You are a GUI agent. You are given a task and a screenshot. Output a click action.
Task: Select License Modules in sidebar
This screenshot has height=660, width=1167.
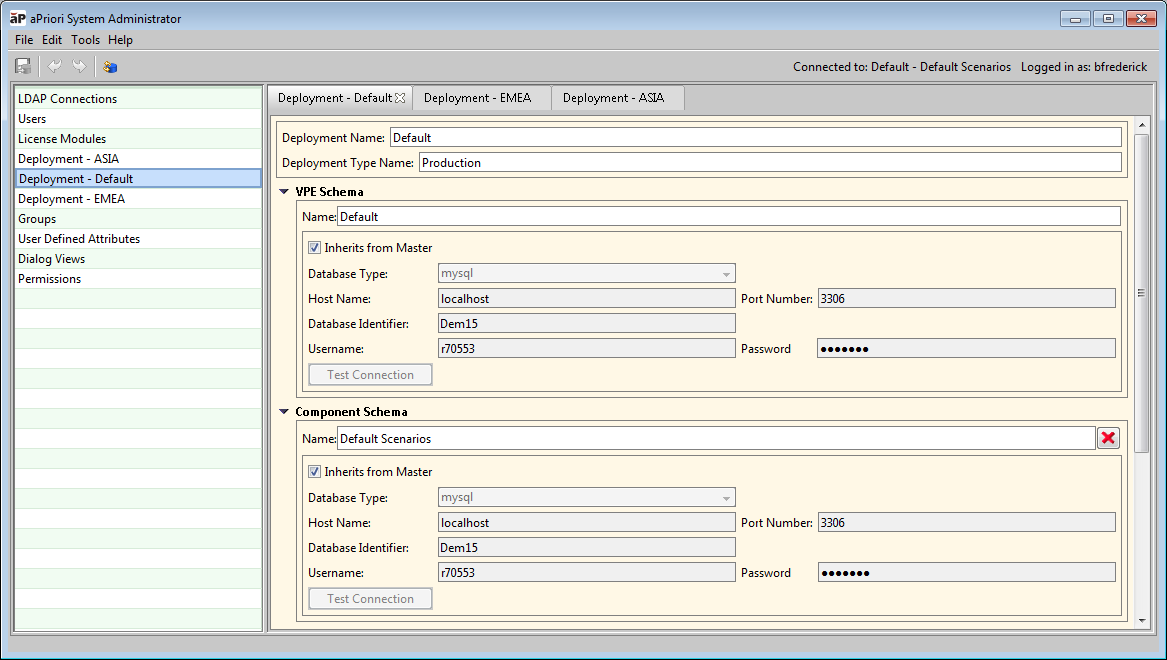pos(138,138)
